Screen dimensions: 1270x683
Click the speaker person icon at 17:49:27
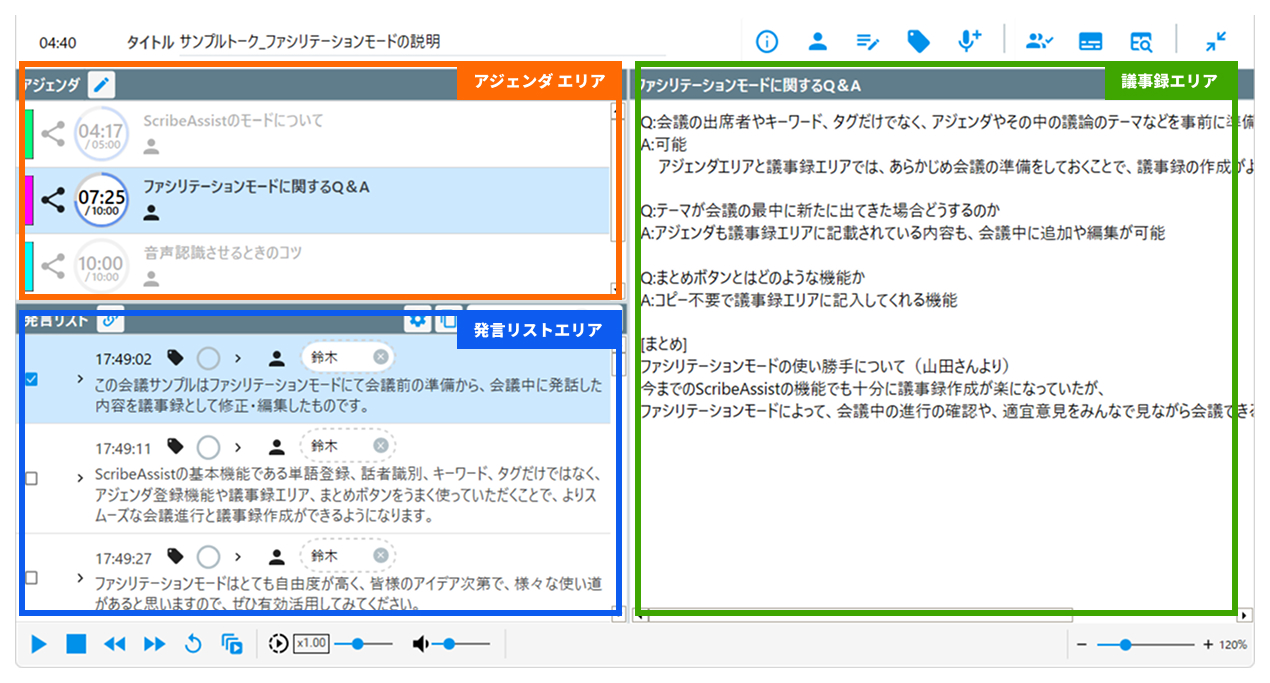[x=277, y=556]
